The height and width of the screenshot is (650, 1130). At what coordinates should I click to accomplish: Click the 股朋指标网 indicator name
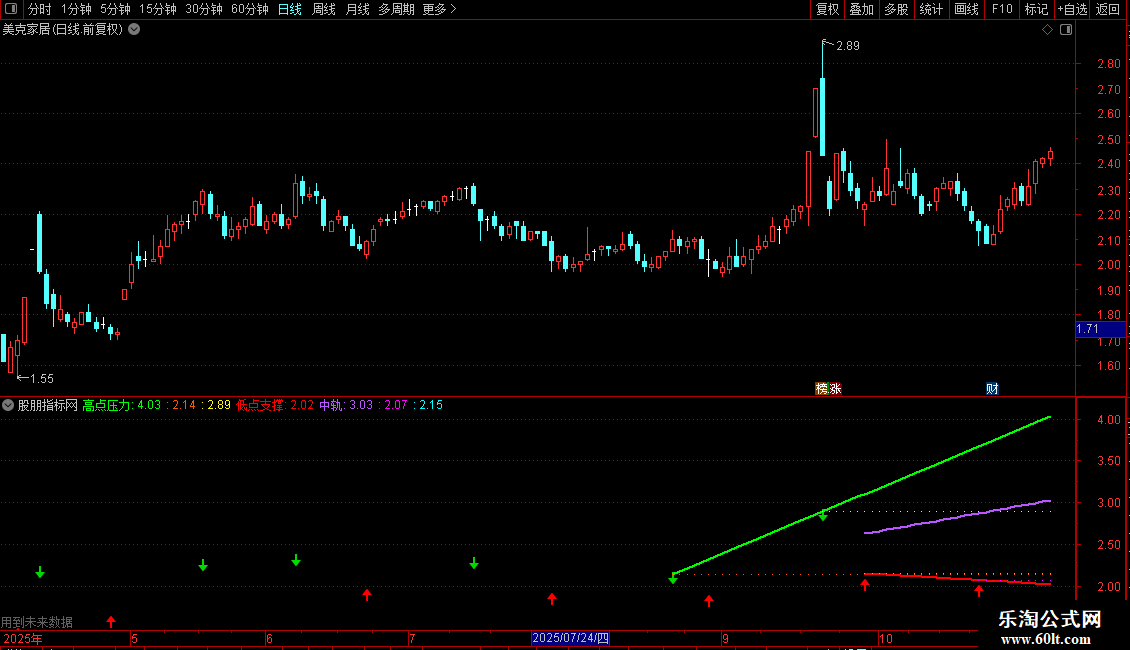(x=48, y=405)
